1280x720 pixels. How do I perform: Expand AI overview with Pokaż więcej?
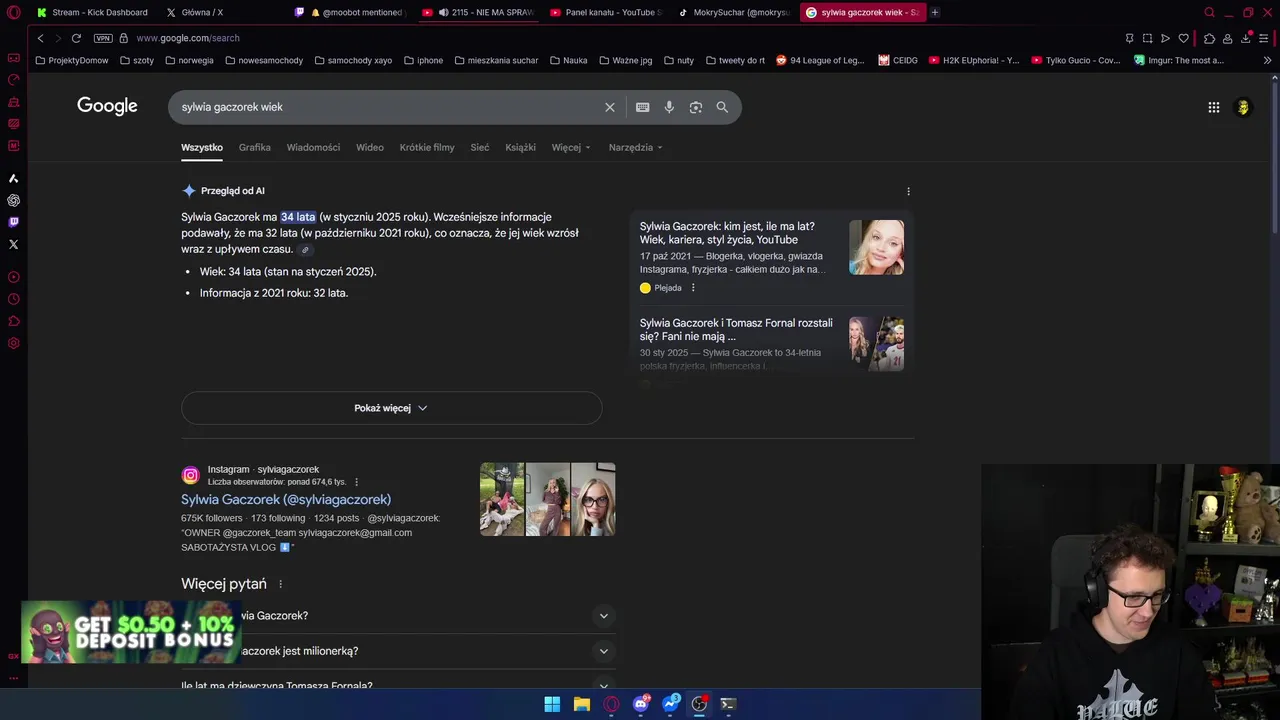point(391,408)
